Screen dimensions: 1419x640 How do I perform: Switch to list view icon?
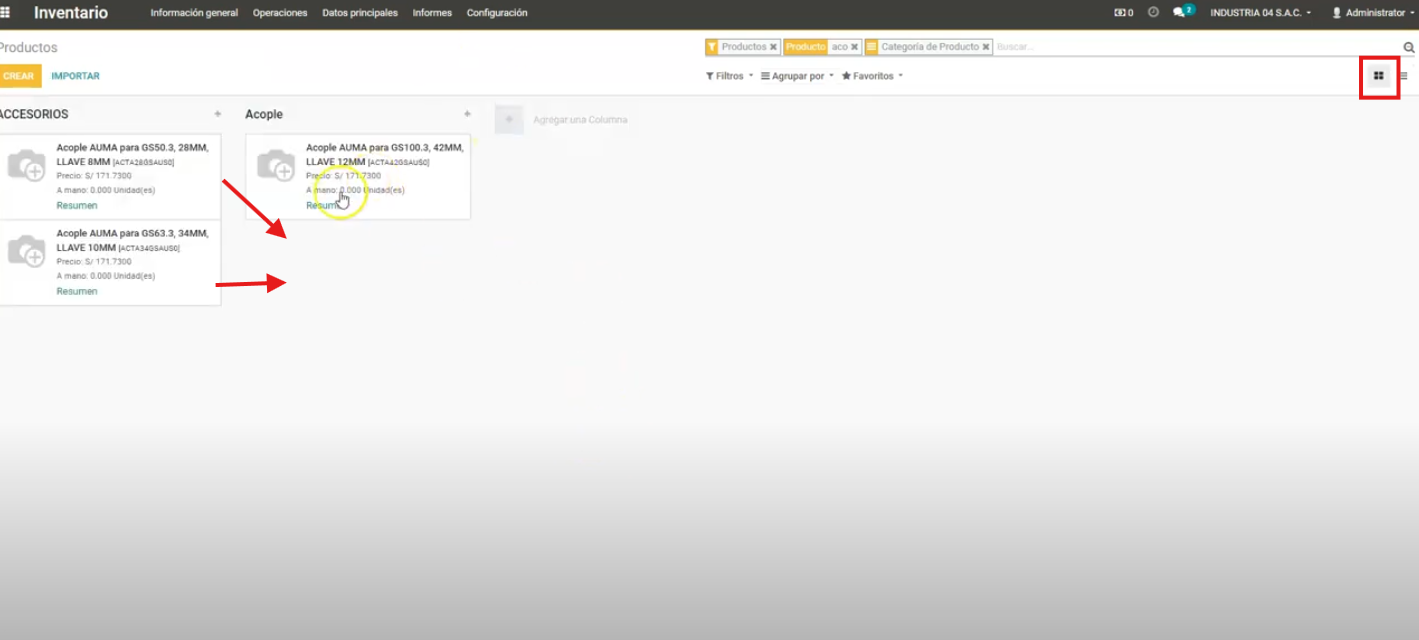1404,76
